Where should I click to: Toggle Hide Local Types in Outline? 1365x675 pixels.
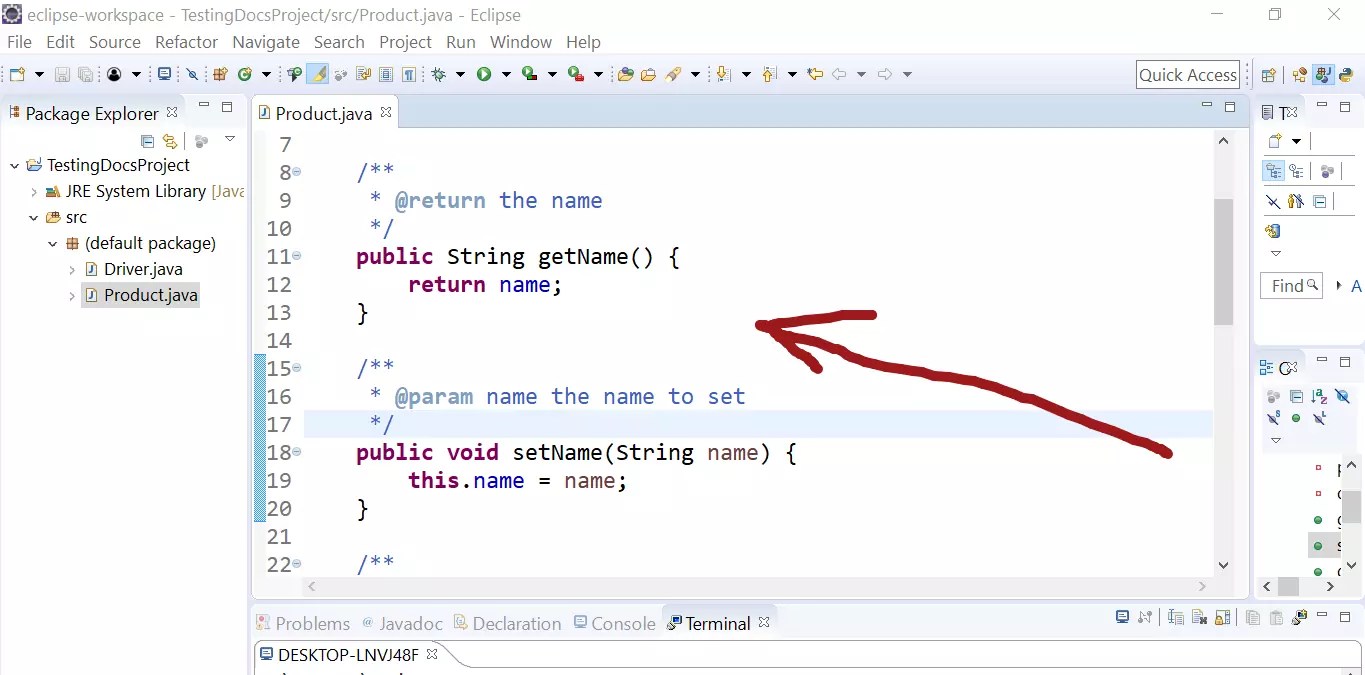1319,418
